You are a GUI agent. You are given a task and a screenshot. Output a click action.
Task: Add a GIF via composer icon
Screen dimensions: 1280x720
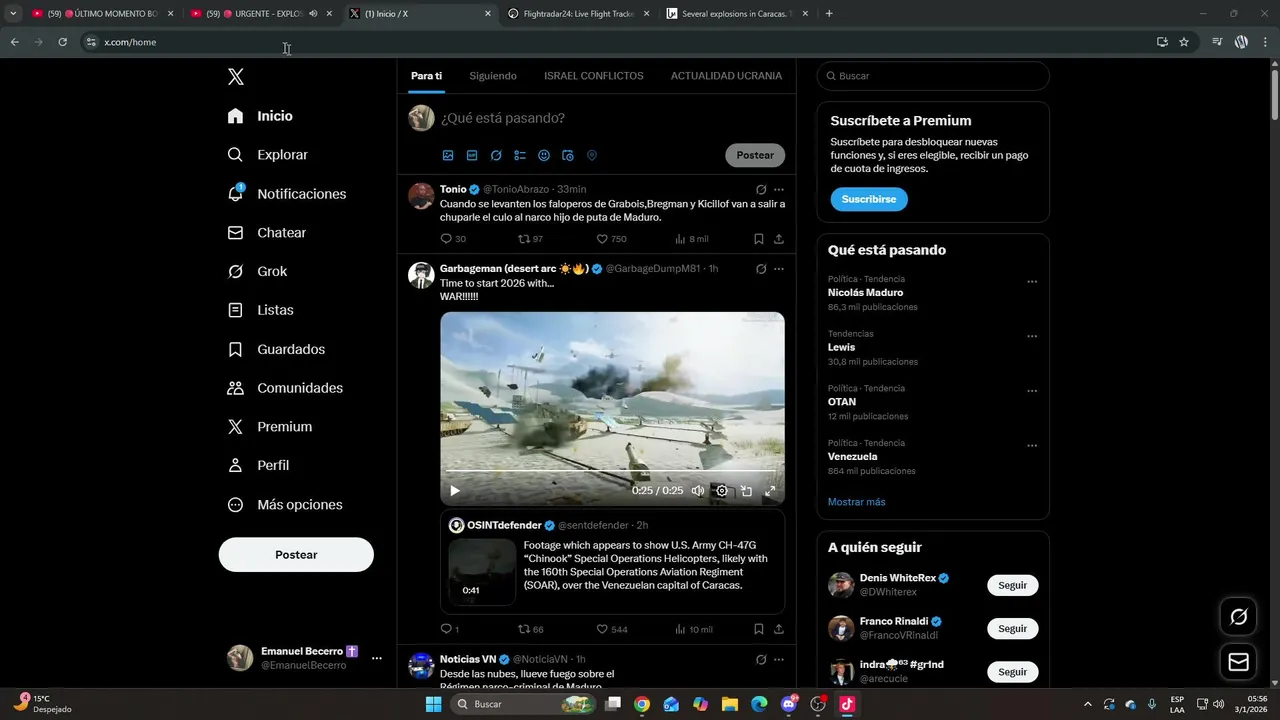(x=472, y=156)
